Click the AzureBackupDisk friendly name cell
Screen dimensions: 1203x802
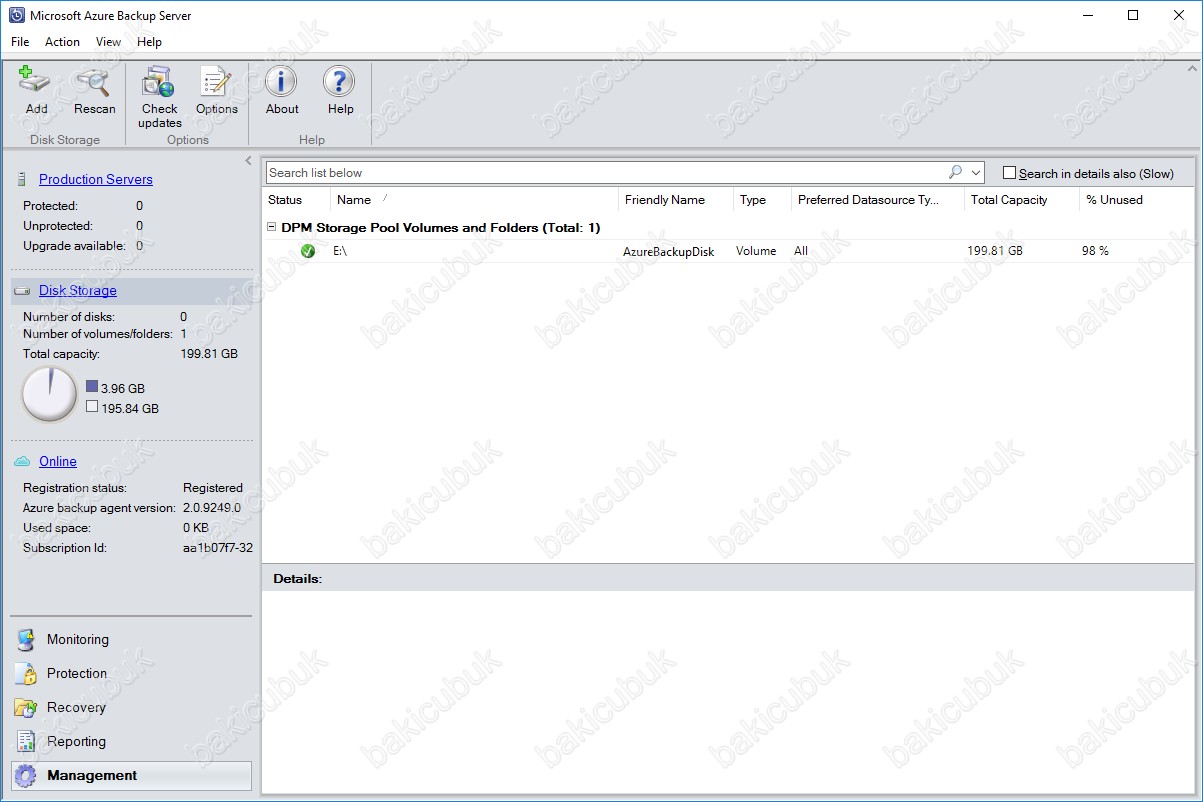pyautogui.click(x=669, y=252)
